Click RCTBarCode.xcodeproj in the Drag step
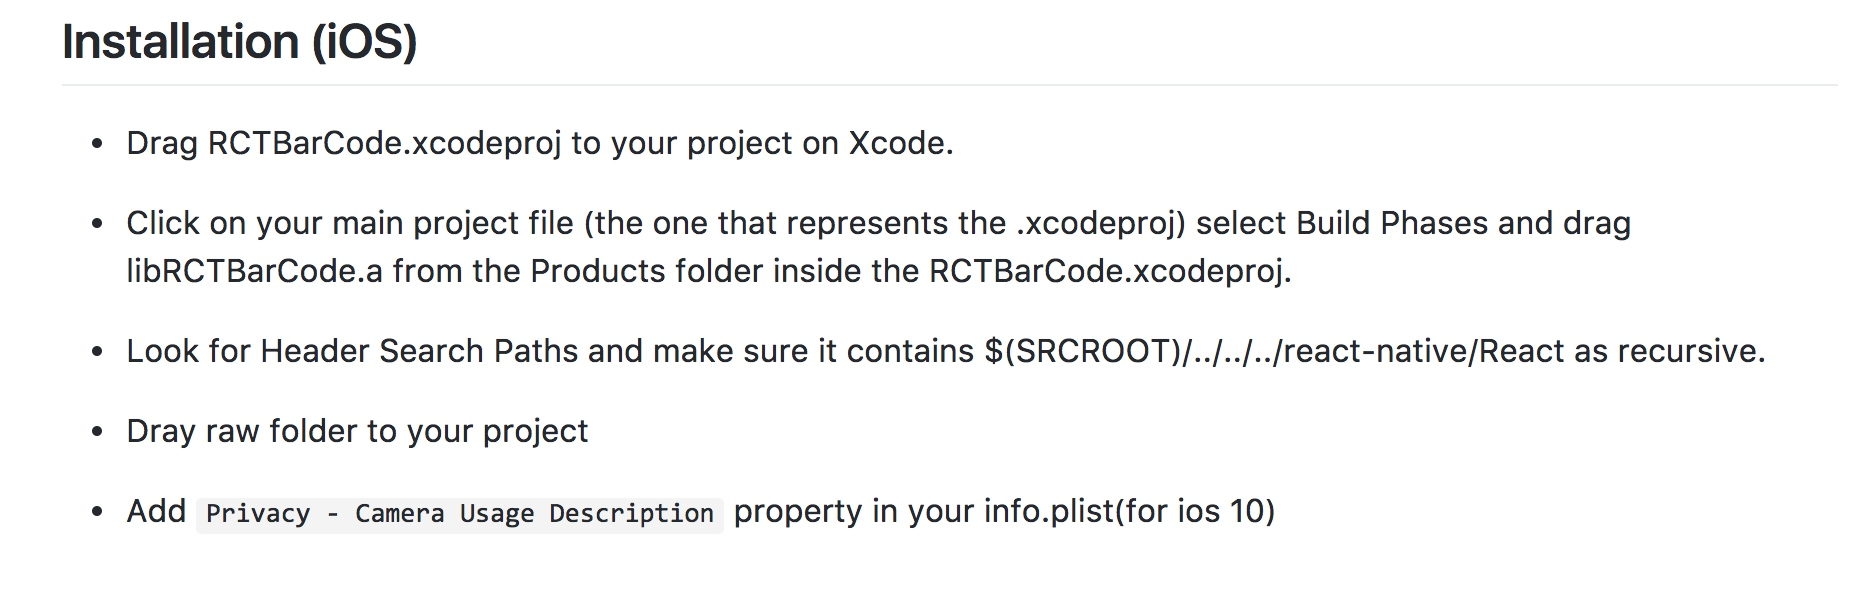 384,143
